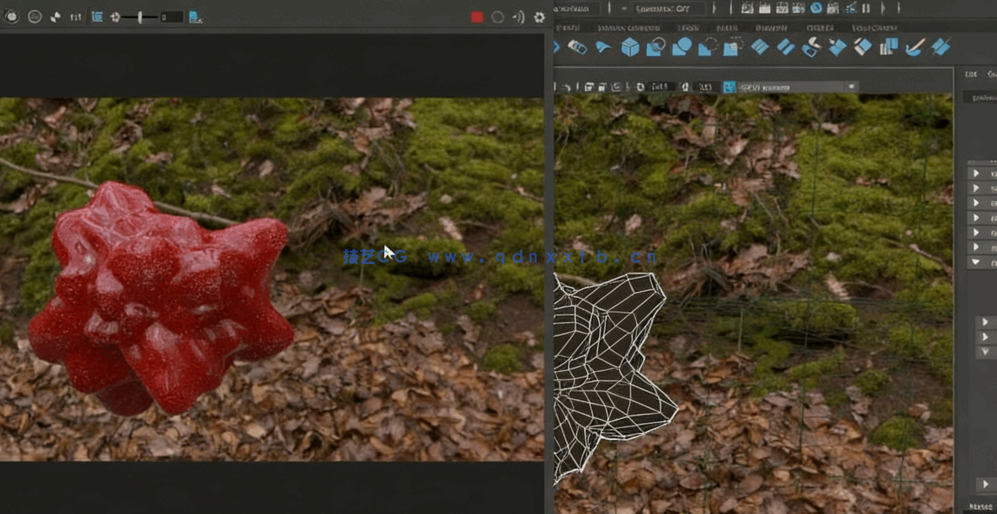Click the red stop render button
997x514 pixels.
pyautogui.click(x=477, y=17)
